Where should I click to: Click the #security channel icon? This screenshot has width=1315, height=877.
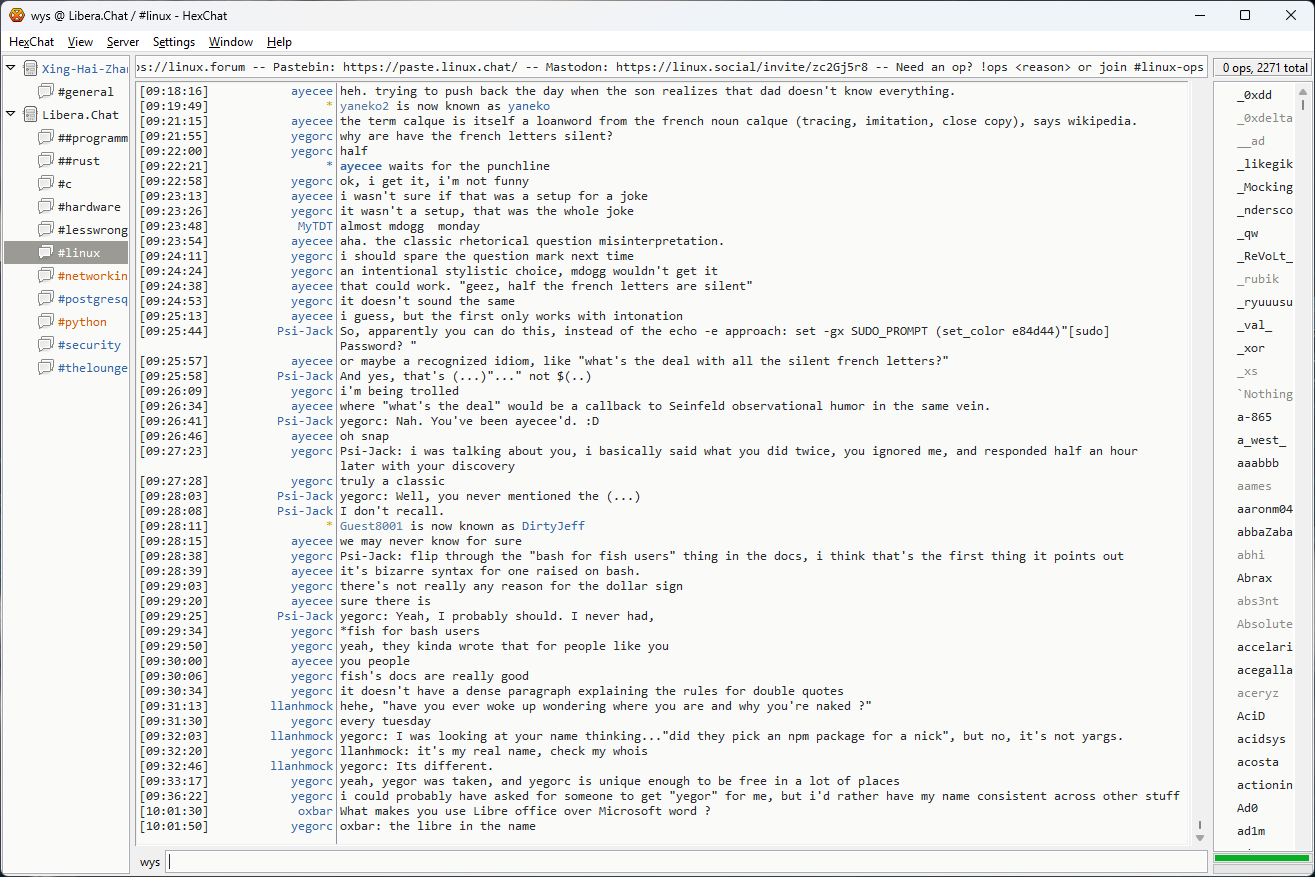click(46, 345)
